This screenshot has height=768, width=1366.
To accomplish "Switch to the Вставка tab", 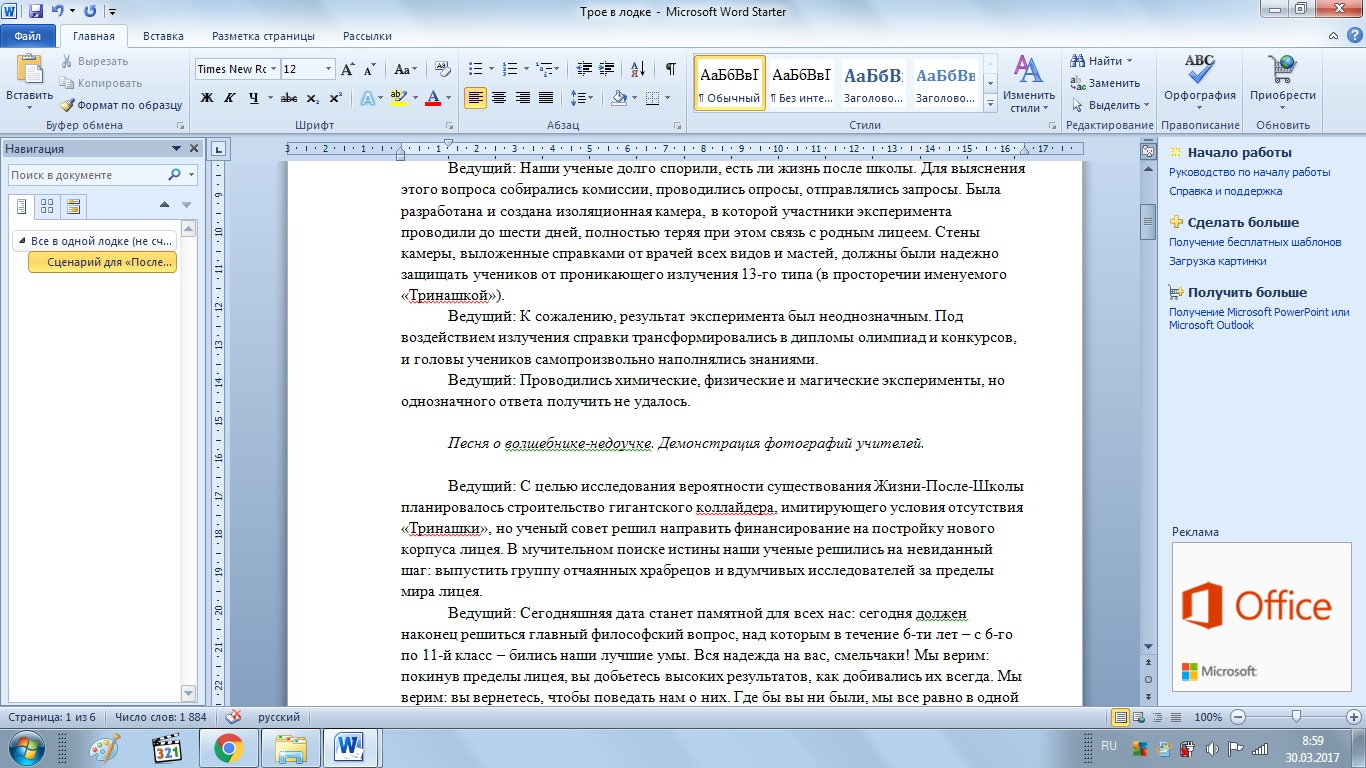I will click(x=163, y=36).
